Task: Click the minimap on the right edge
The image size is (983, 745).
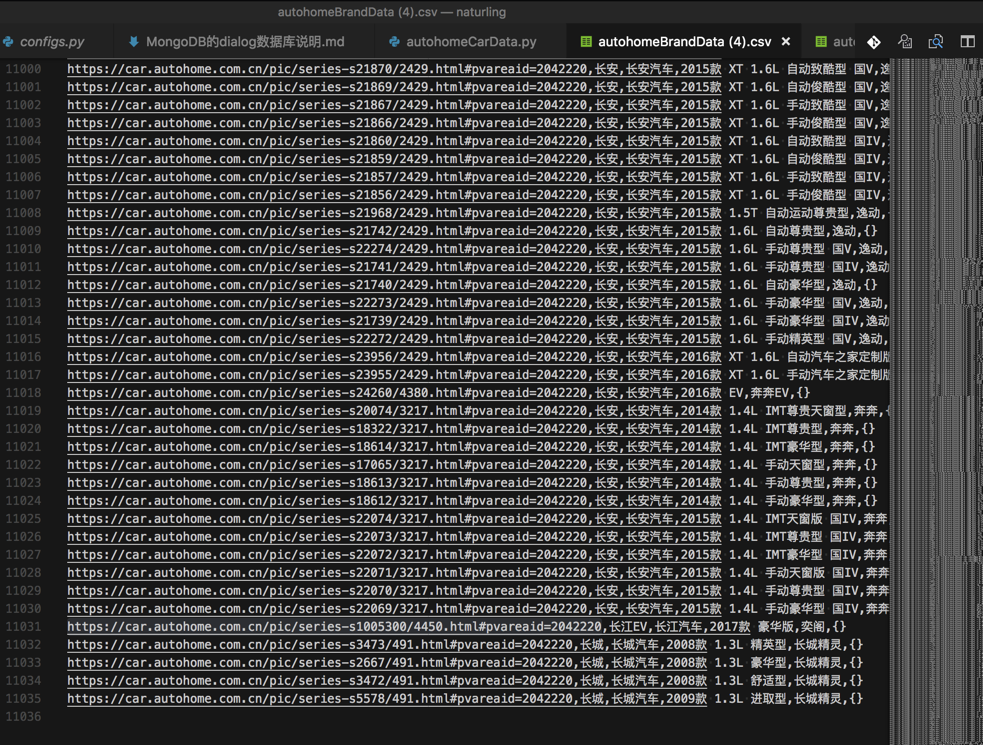Action: [x=935, y=401]
